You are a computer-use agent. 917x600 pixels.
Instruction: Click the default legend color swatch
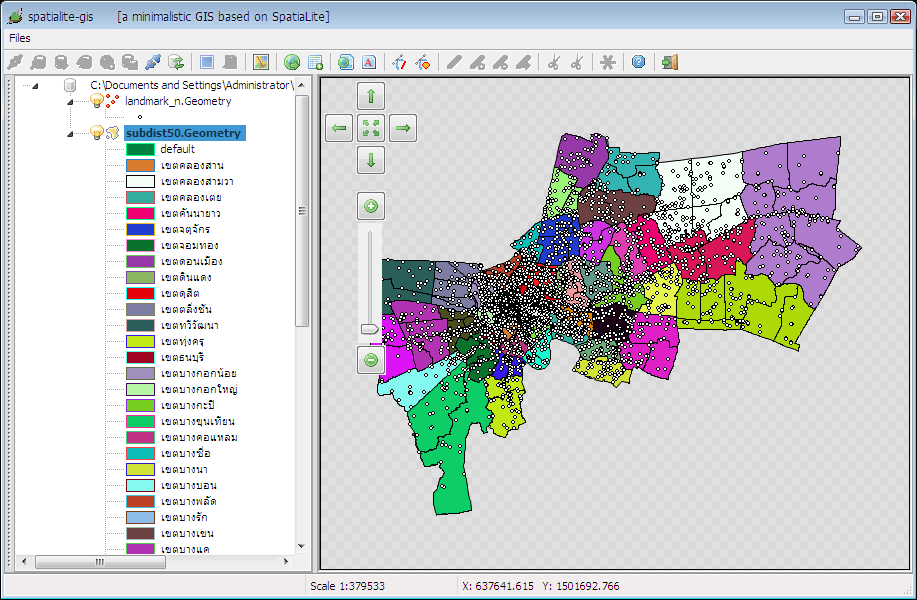(140, 149)
